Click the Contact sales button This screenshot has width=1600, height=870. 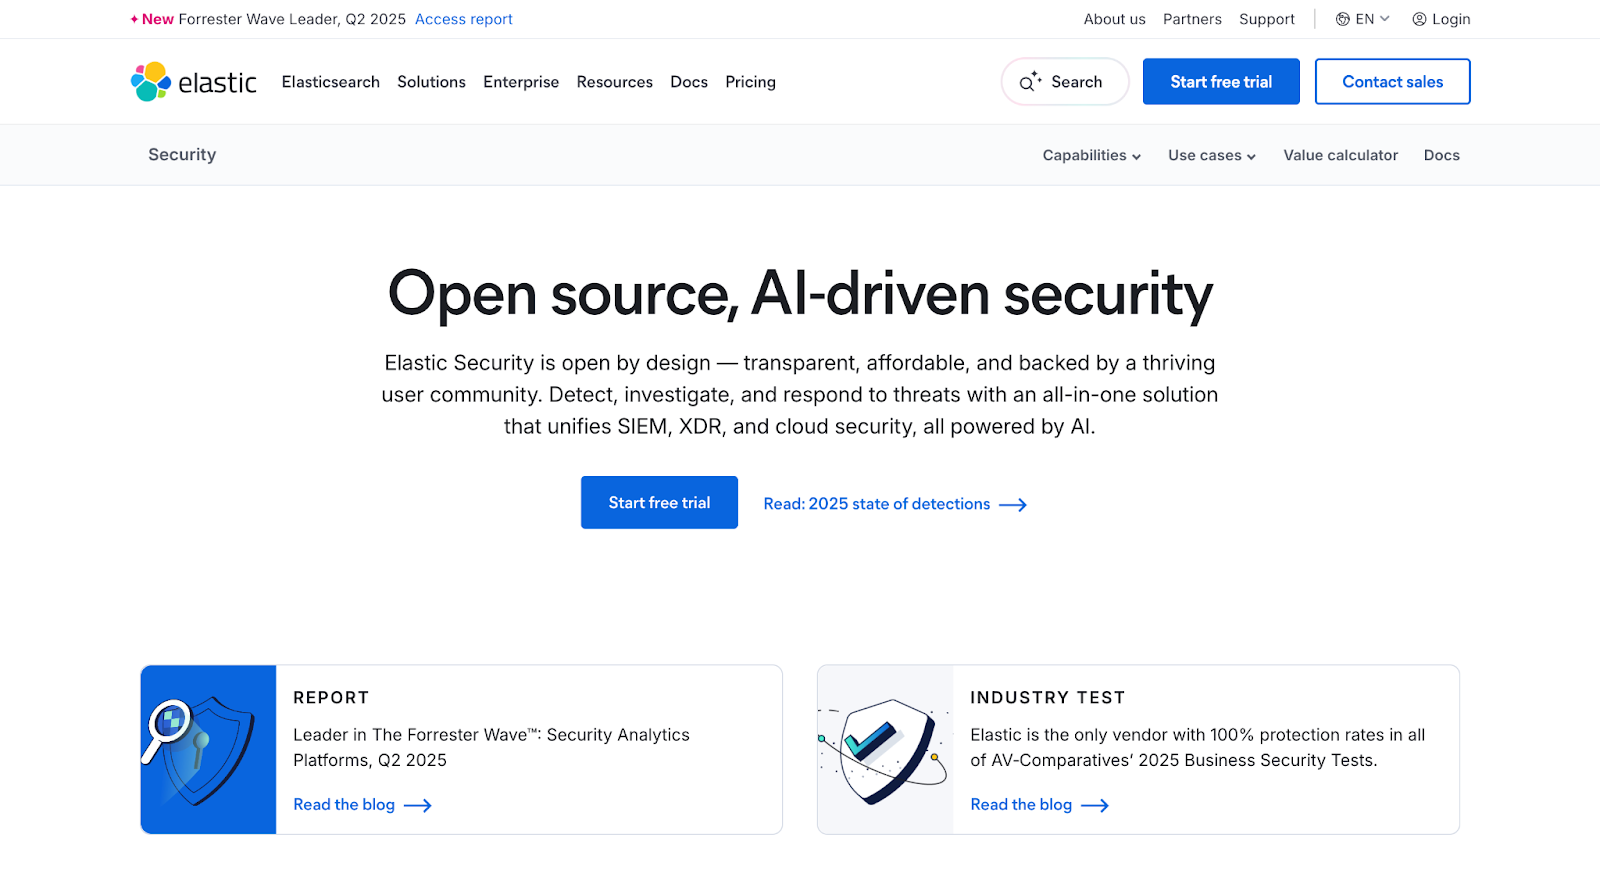click(x=1393, y=81)
